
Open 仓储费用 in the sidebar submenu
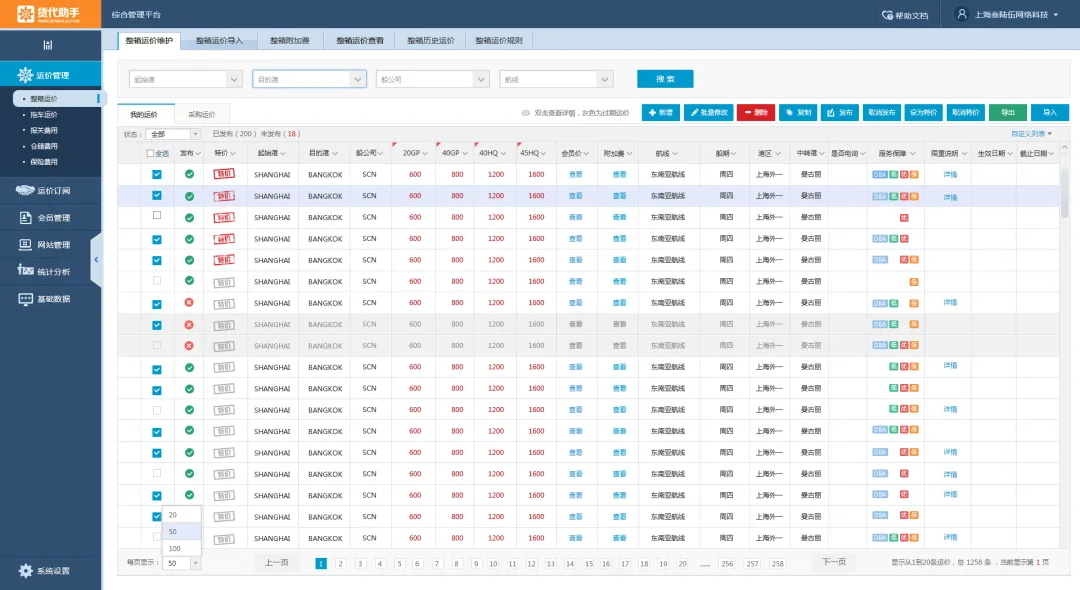44,146
